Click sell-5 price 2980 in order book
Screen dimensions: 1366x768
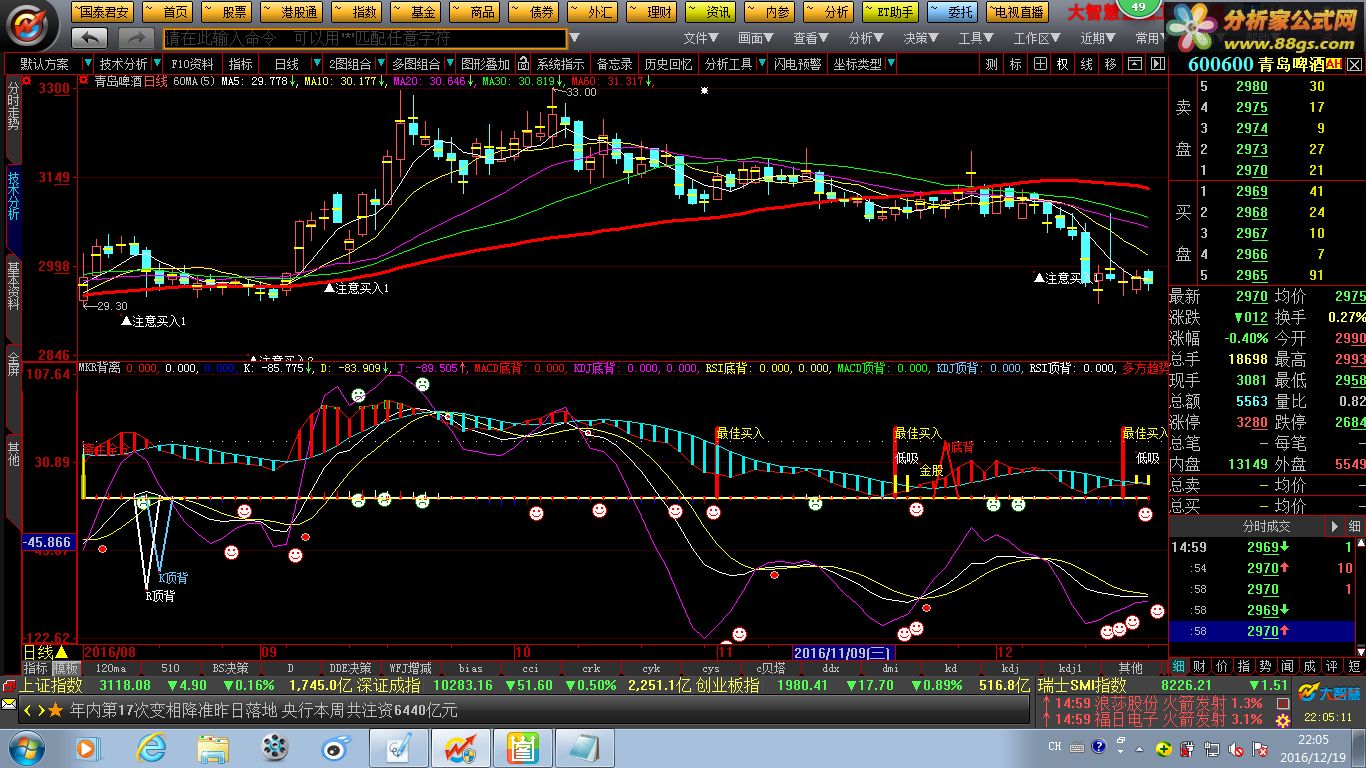click(x=1251, y=86)
